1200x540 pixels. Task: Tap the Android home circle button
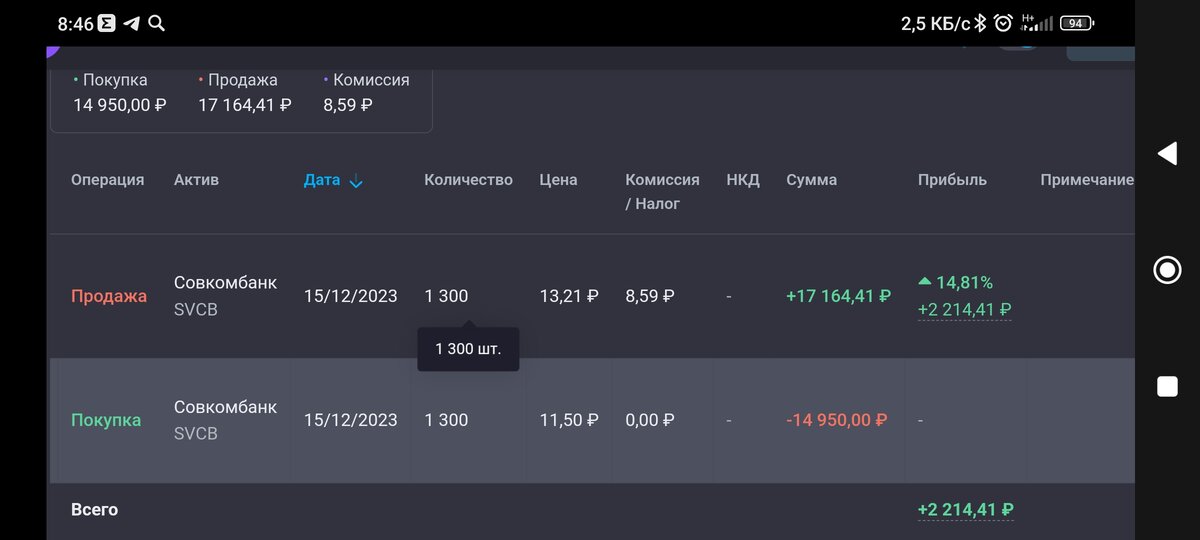1167,270
